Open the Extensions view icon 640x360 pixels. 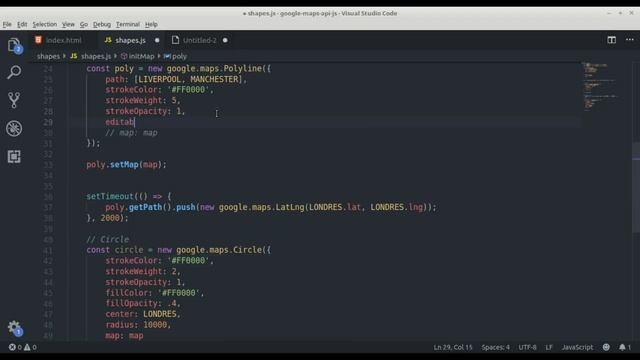coord(14,156)
